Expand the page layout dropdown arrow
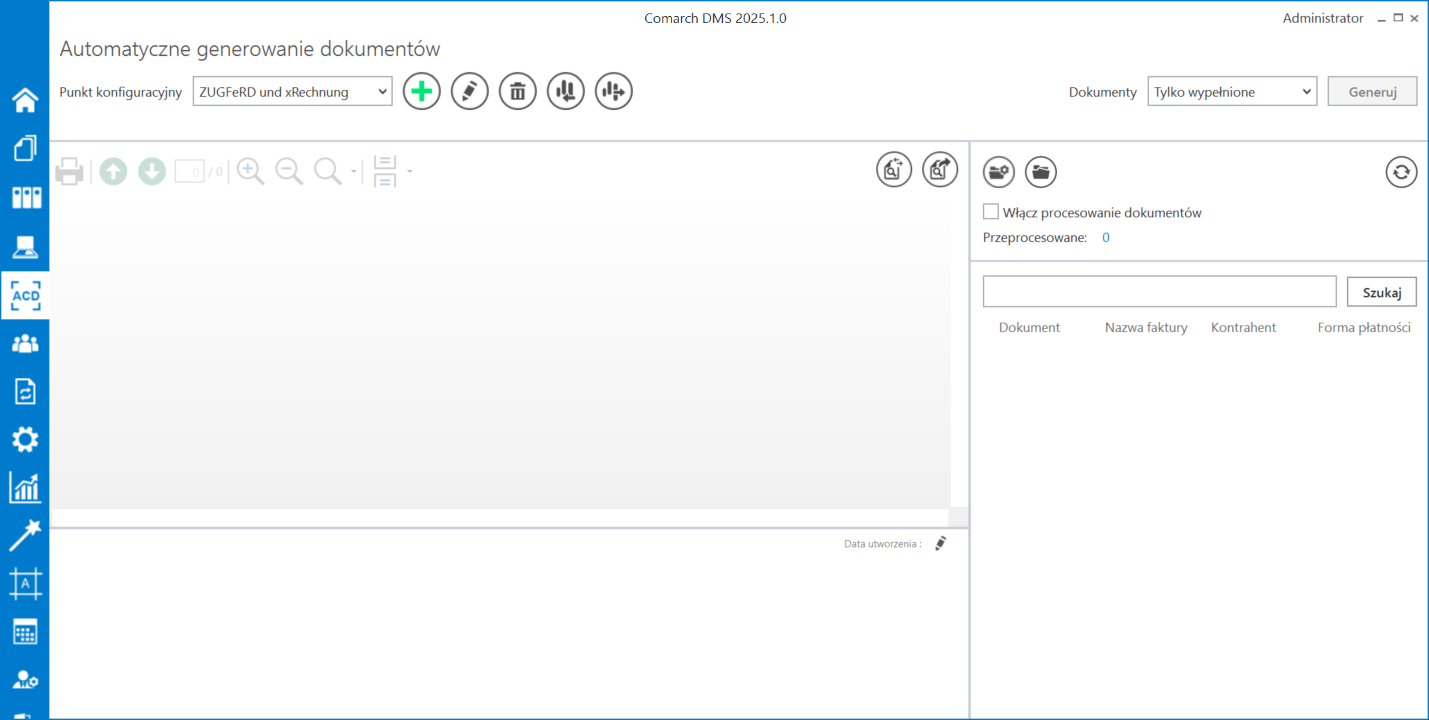Viewport: 1429px width, 720px height. 410,172
